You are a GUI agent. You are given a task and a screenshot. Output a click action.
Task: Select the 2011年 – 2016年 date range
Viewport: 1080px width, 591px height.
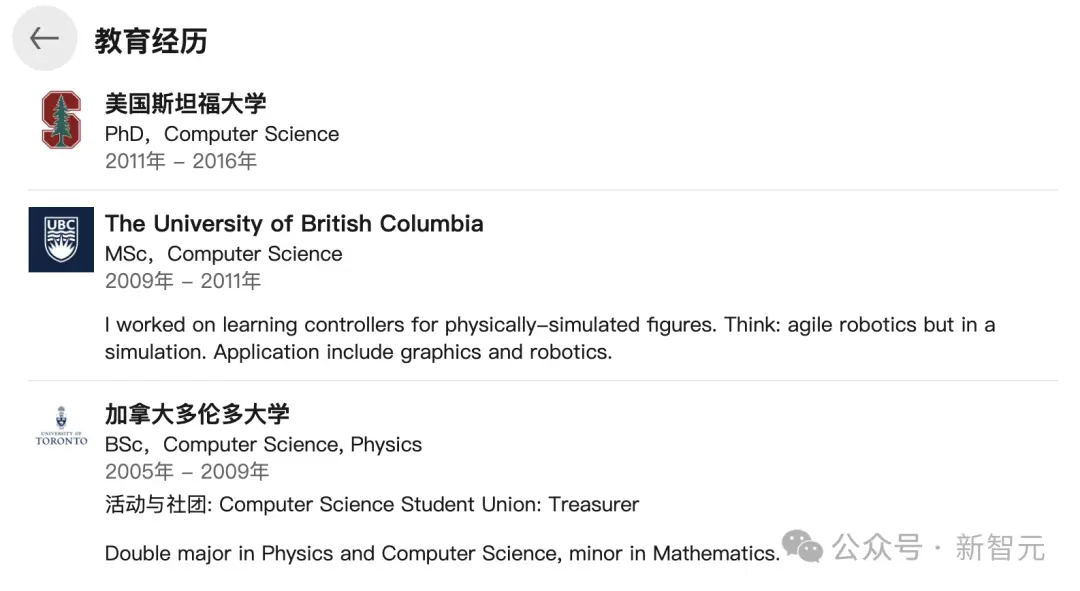tap(180, 161)
